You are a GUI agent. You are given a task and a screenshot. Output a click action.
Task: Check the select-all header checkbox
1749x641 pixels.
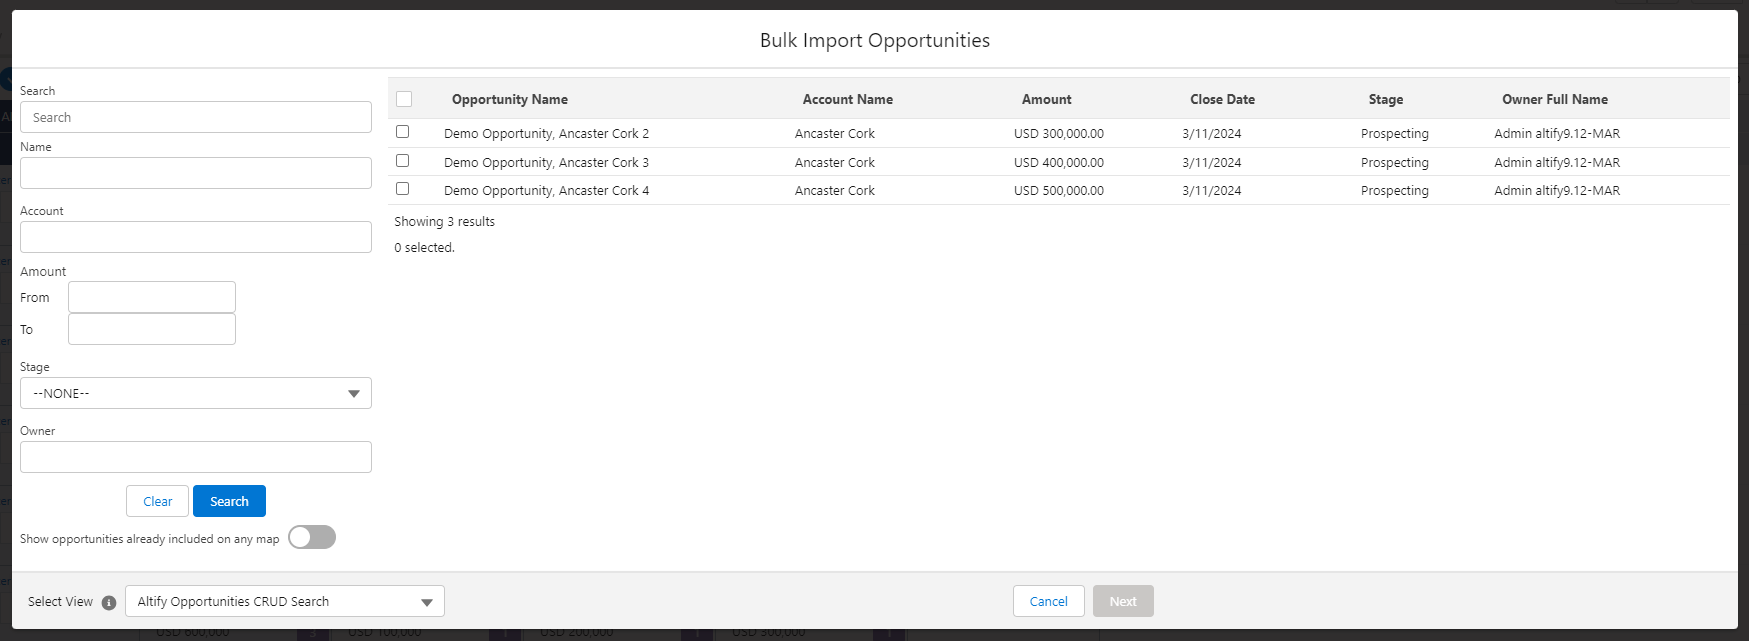click(x=404, y=99)
